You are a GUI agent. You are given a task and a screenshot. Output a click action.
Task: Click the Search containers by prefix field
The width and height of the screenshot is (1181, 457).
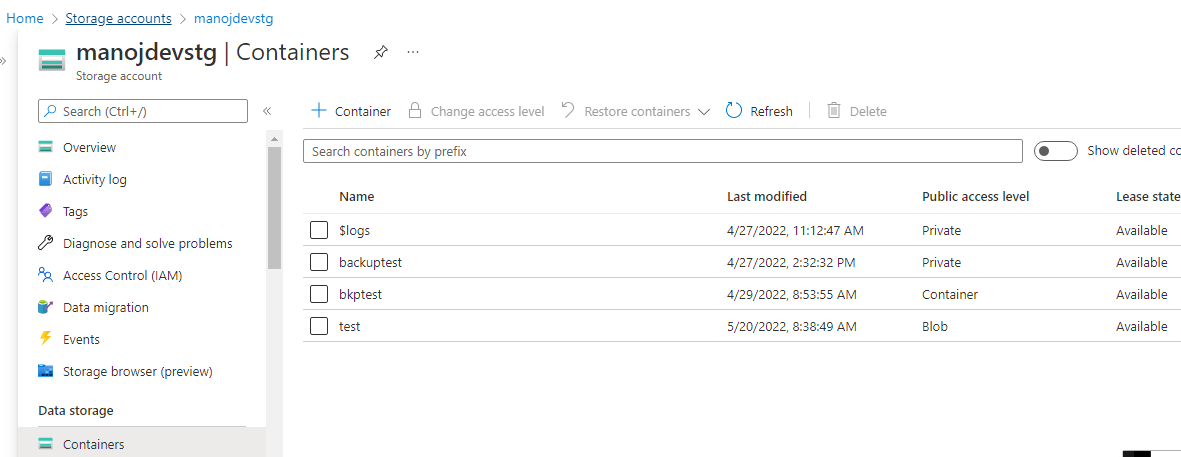coord(662,152)
